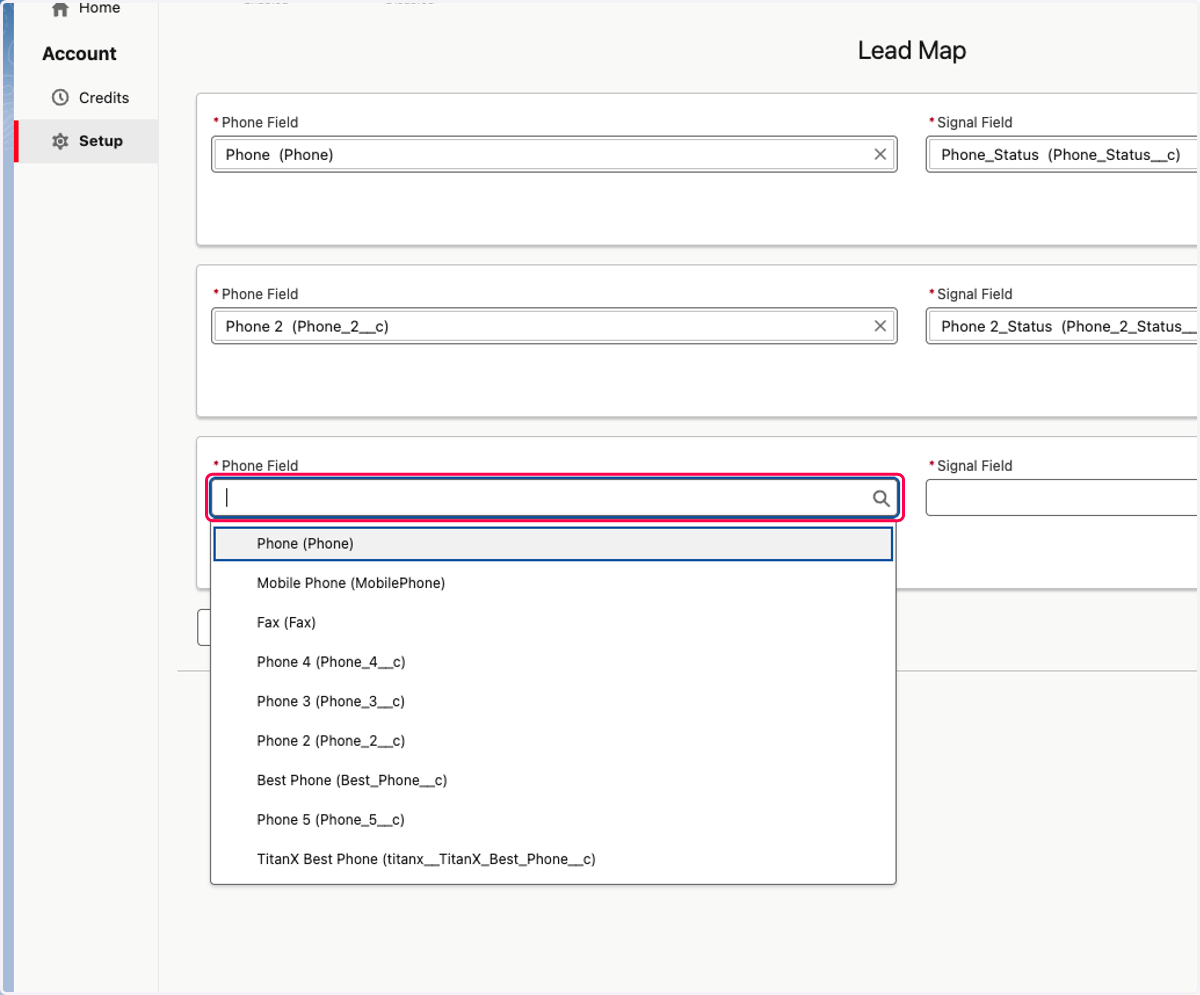Viewport: 1200px width, 995px height.
Task: Pick Phone 3 (Phone_3__c) option
Action: pos(553,701)
